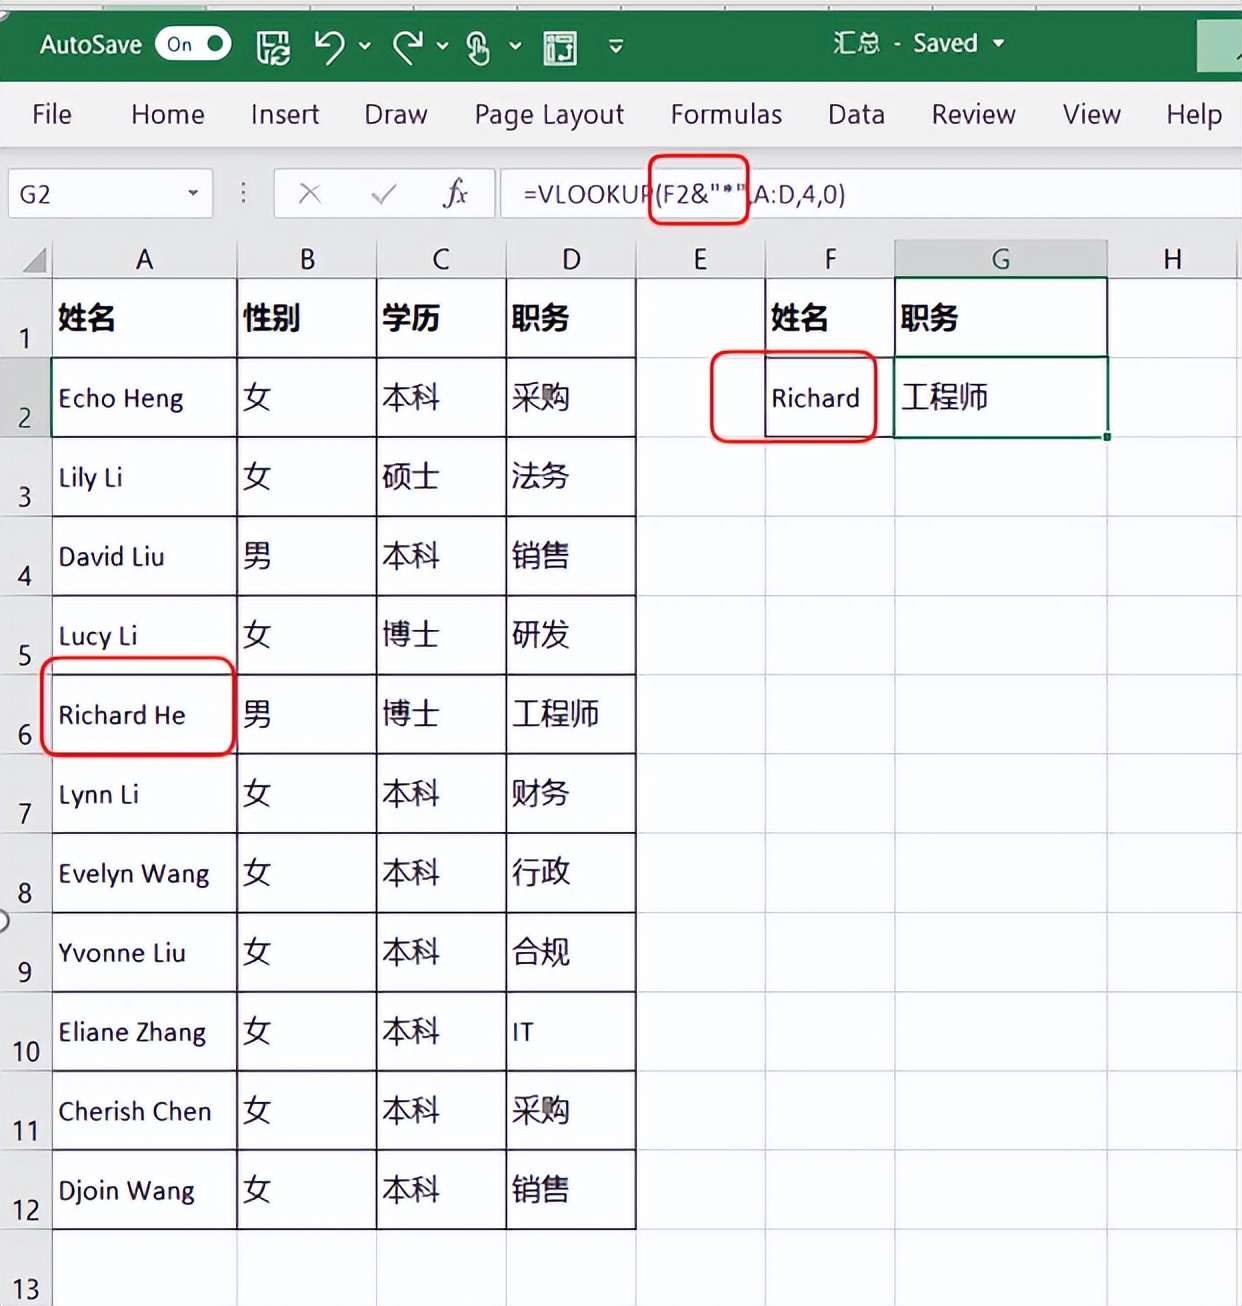Cancel the formula entry with X icon
The width and height of the screenshot is (1242, 1306).
point(310,194)
